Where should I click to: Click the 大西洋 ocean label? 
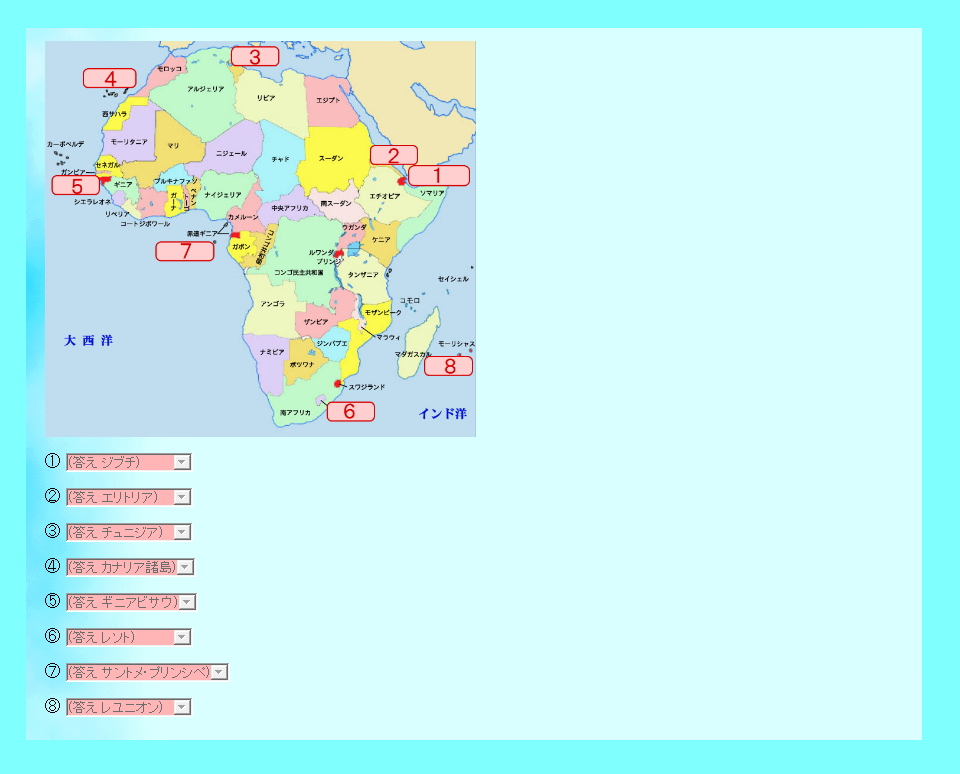[89, 341]
